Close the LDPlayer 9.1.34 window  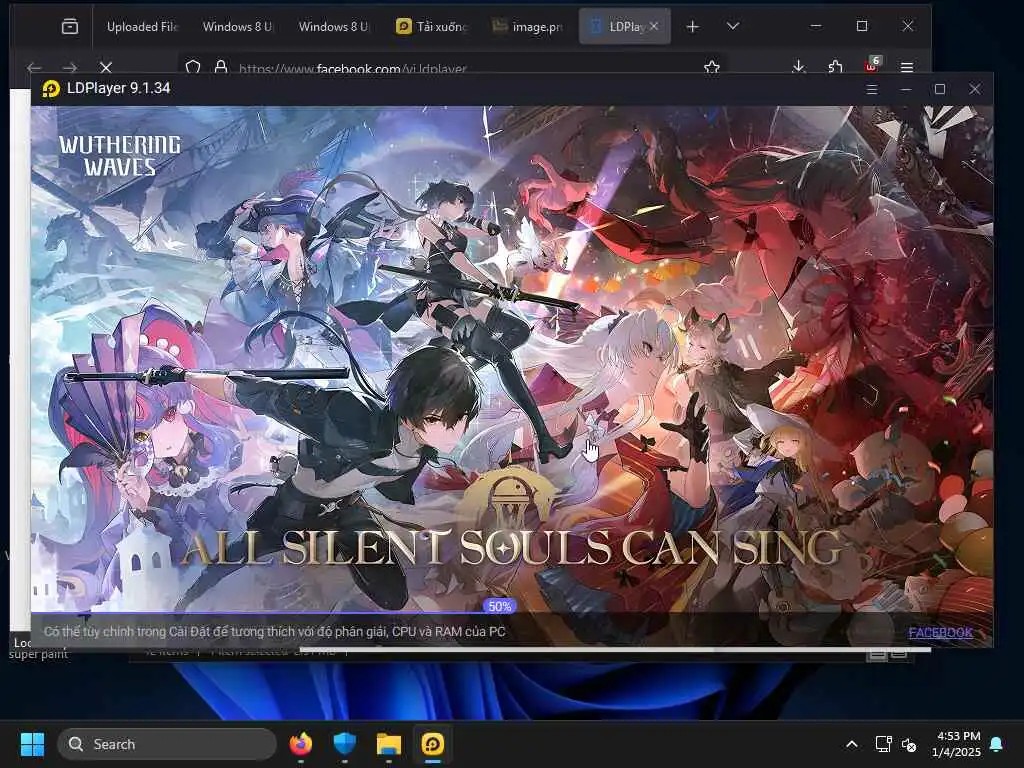974,89
